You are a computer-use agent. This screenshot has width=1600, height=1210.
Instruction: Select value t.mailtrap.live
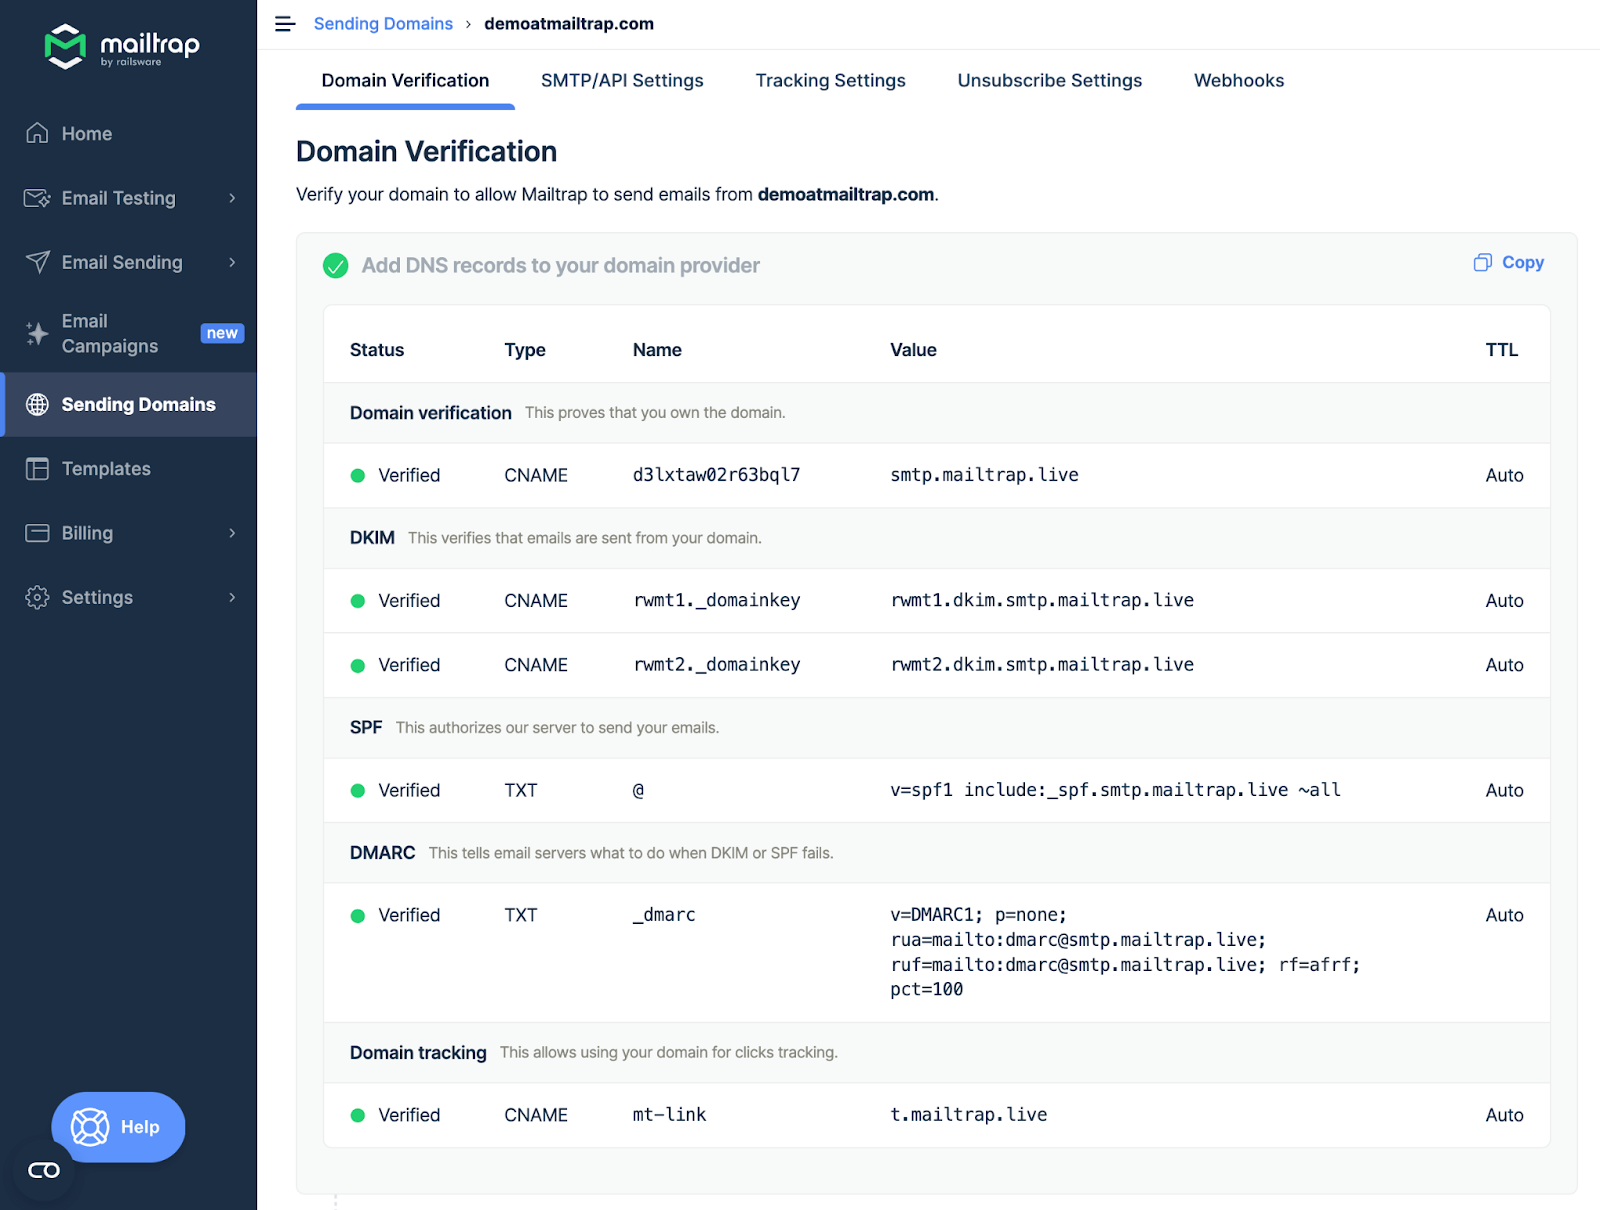(x=968, y=1115)
